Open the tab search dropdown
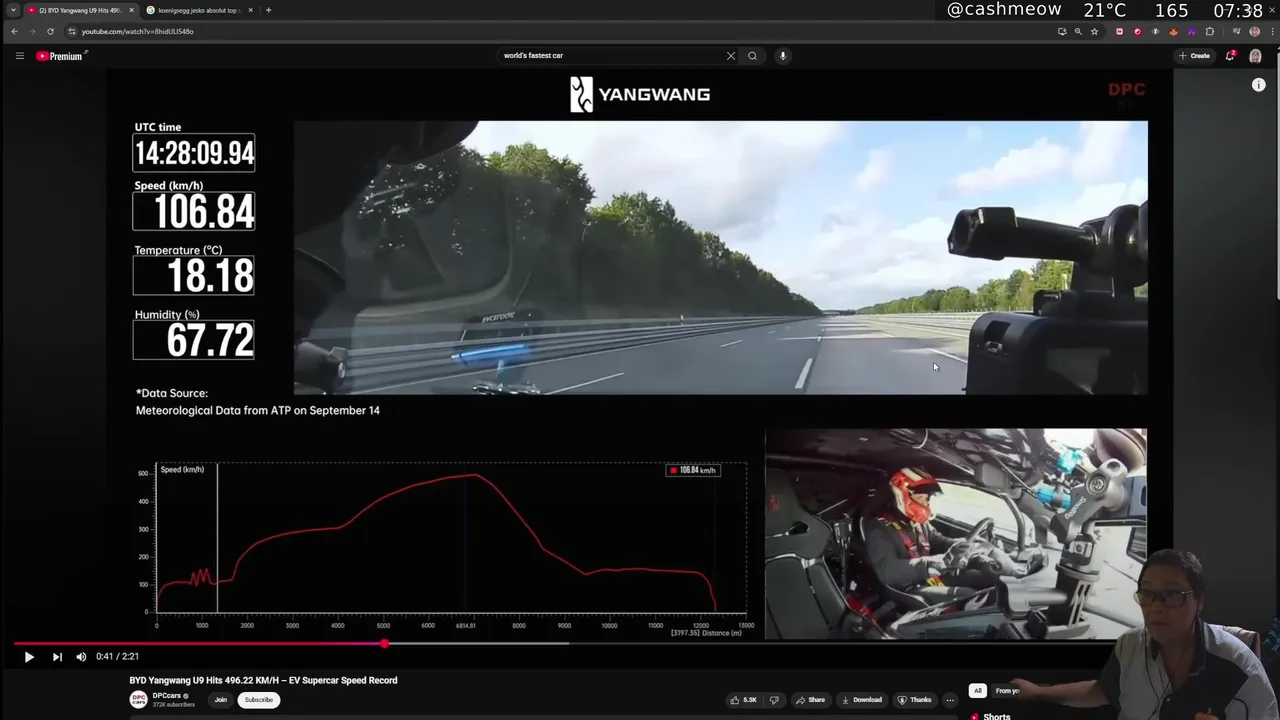The image size is (1280, 720). coord(12,10)
